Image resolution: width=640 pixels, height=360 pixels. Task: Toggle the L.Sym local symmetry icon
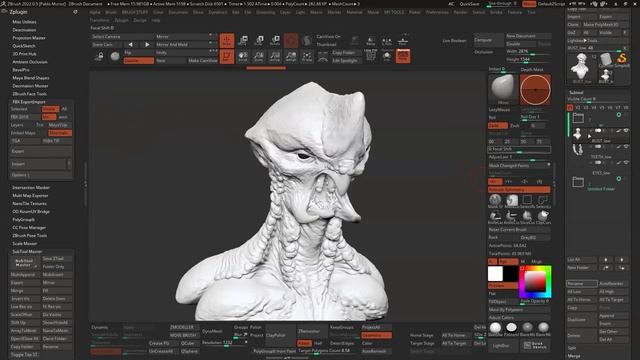click(x=387, y=40)
